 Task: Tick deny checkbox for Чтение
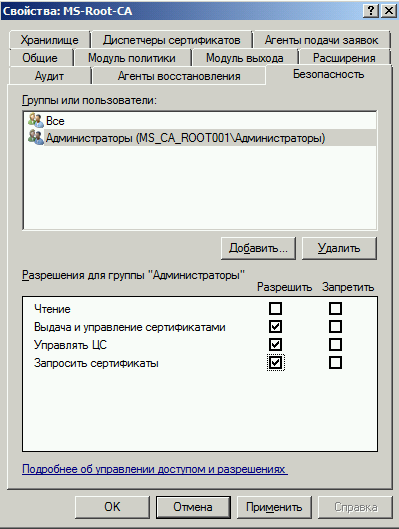tap(335, 308)
